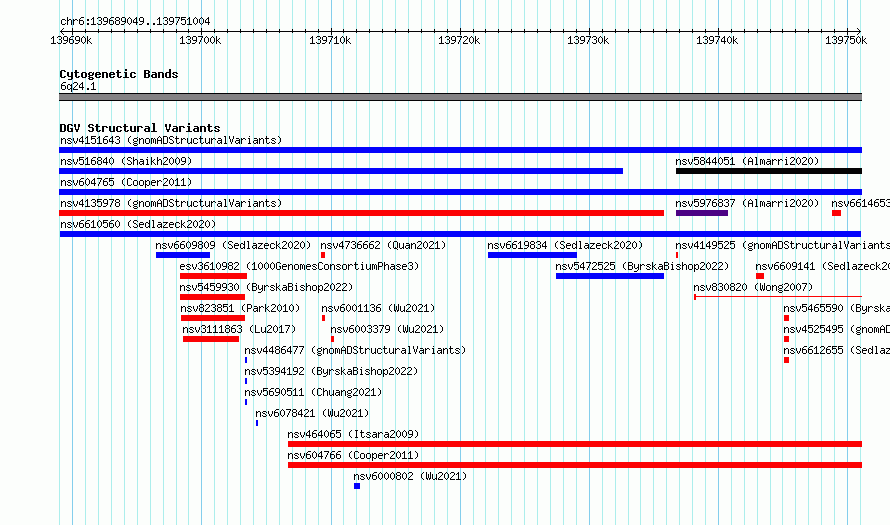The image size is (890, 525).
Task: Select the red bar under nsv5459930
Action: [212, 297]
